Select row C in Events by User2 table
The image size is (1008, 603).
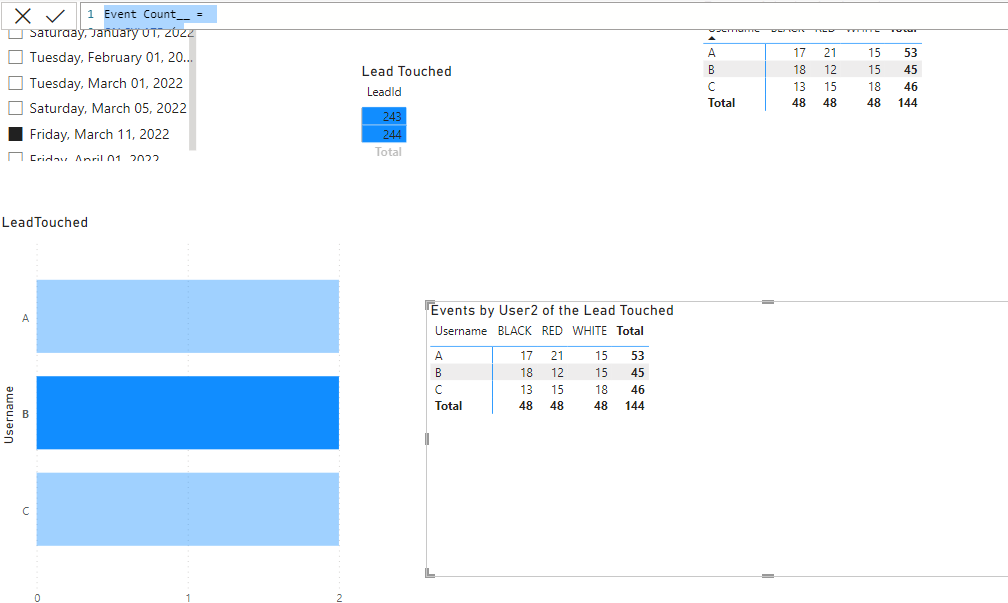(539, 390)
